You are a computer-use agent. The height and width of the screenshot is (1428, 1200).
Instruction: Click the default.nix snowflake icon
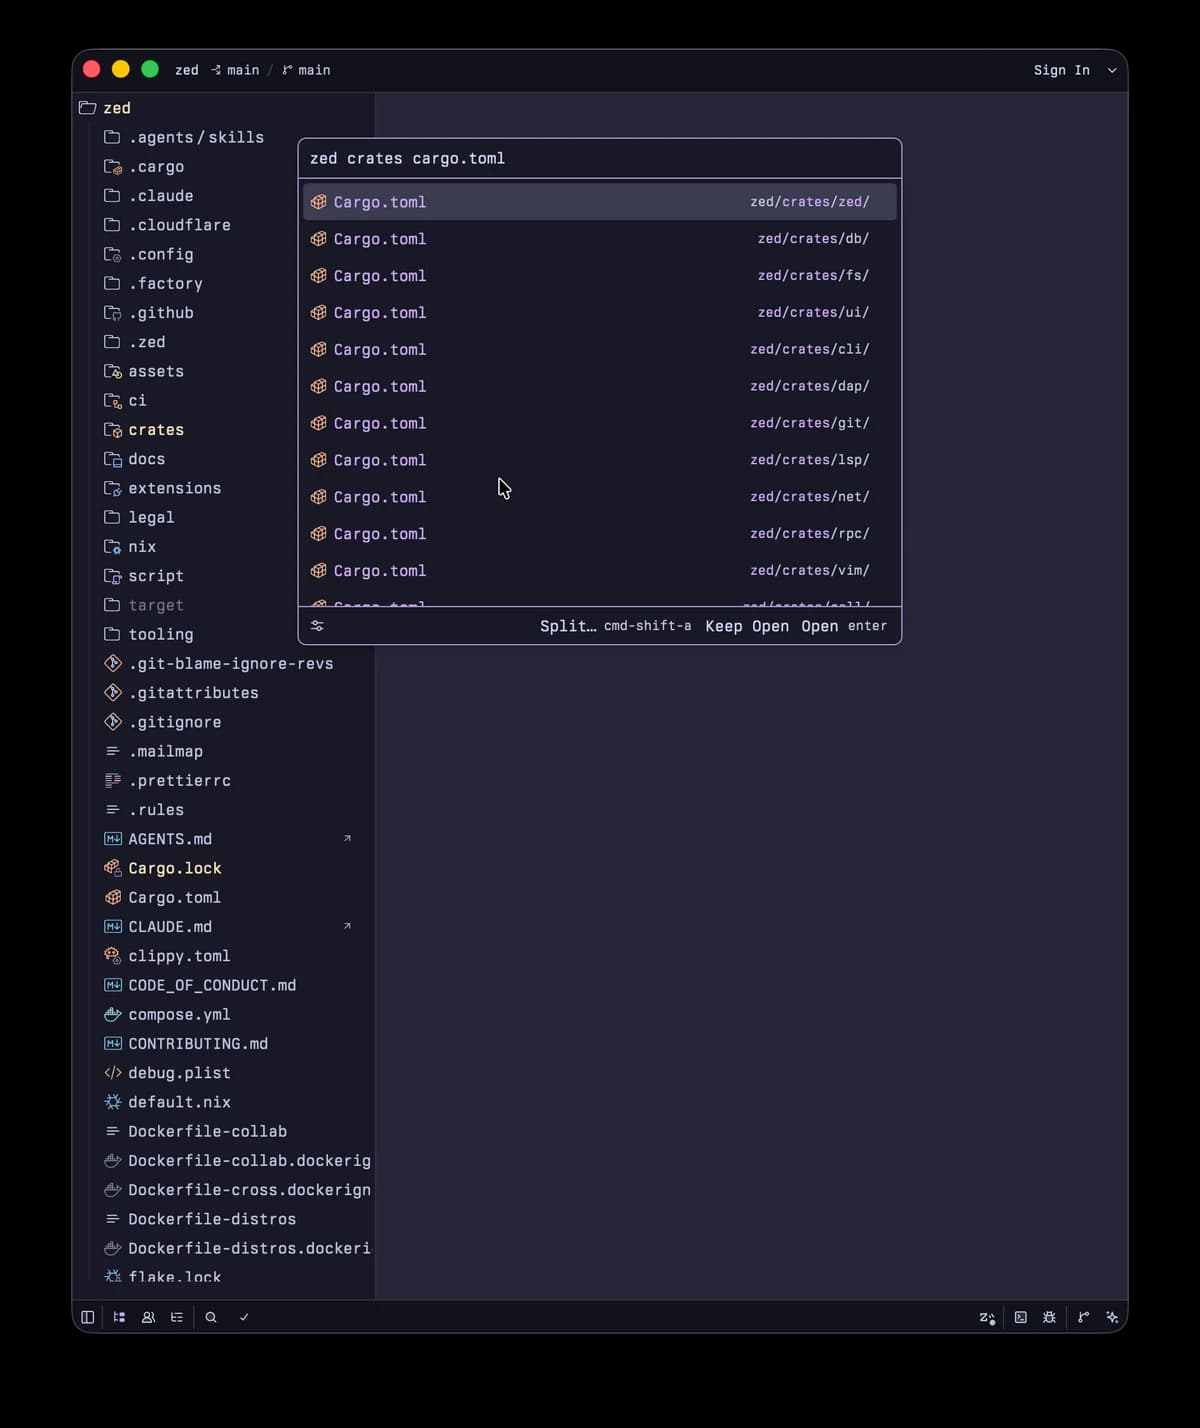tap(113, 1102)
